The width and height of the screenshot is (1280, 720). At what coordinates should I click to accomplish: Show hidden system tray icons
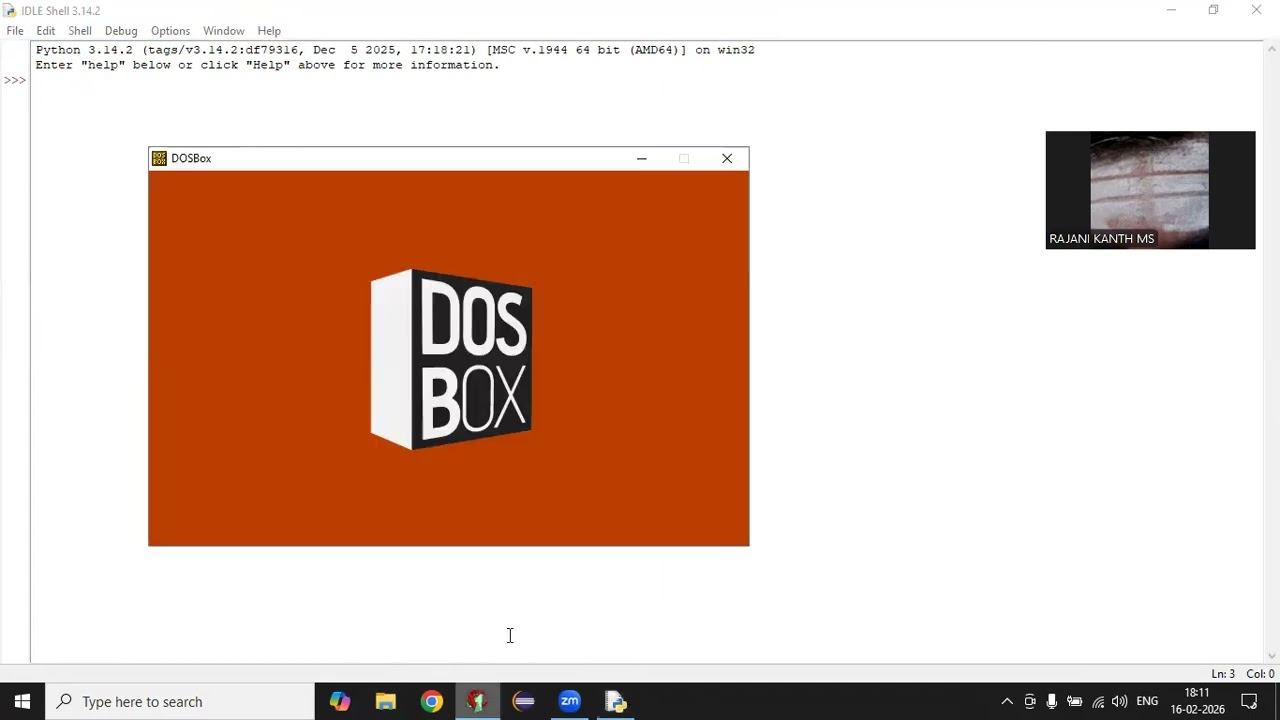pyautogui.click(x=1007, y=701)
